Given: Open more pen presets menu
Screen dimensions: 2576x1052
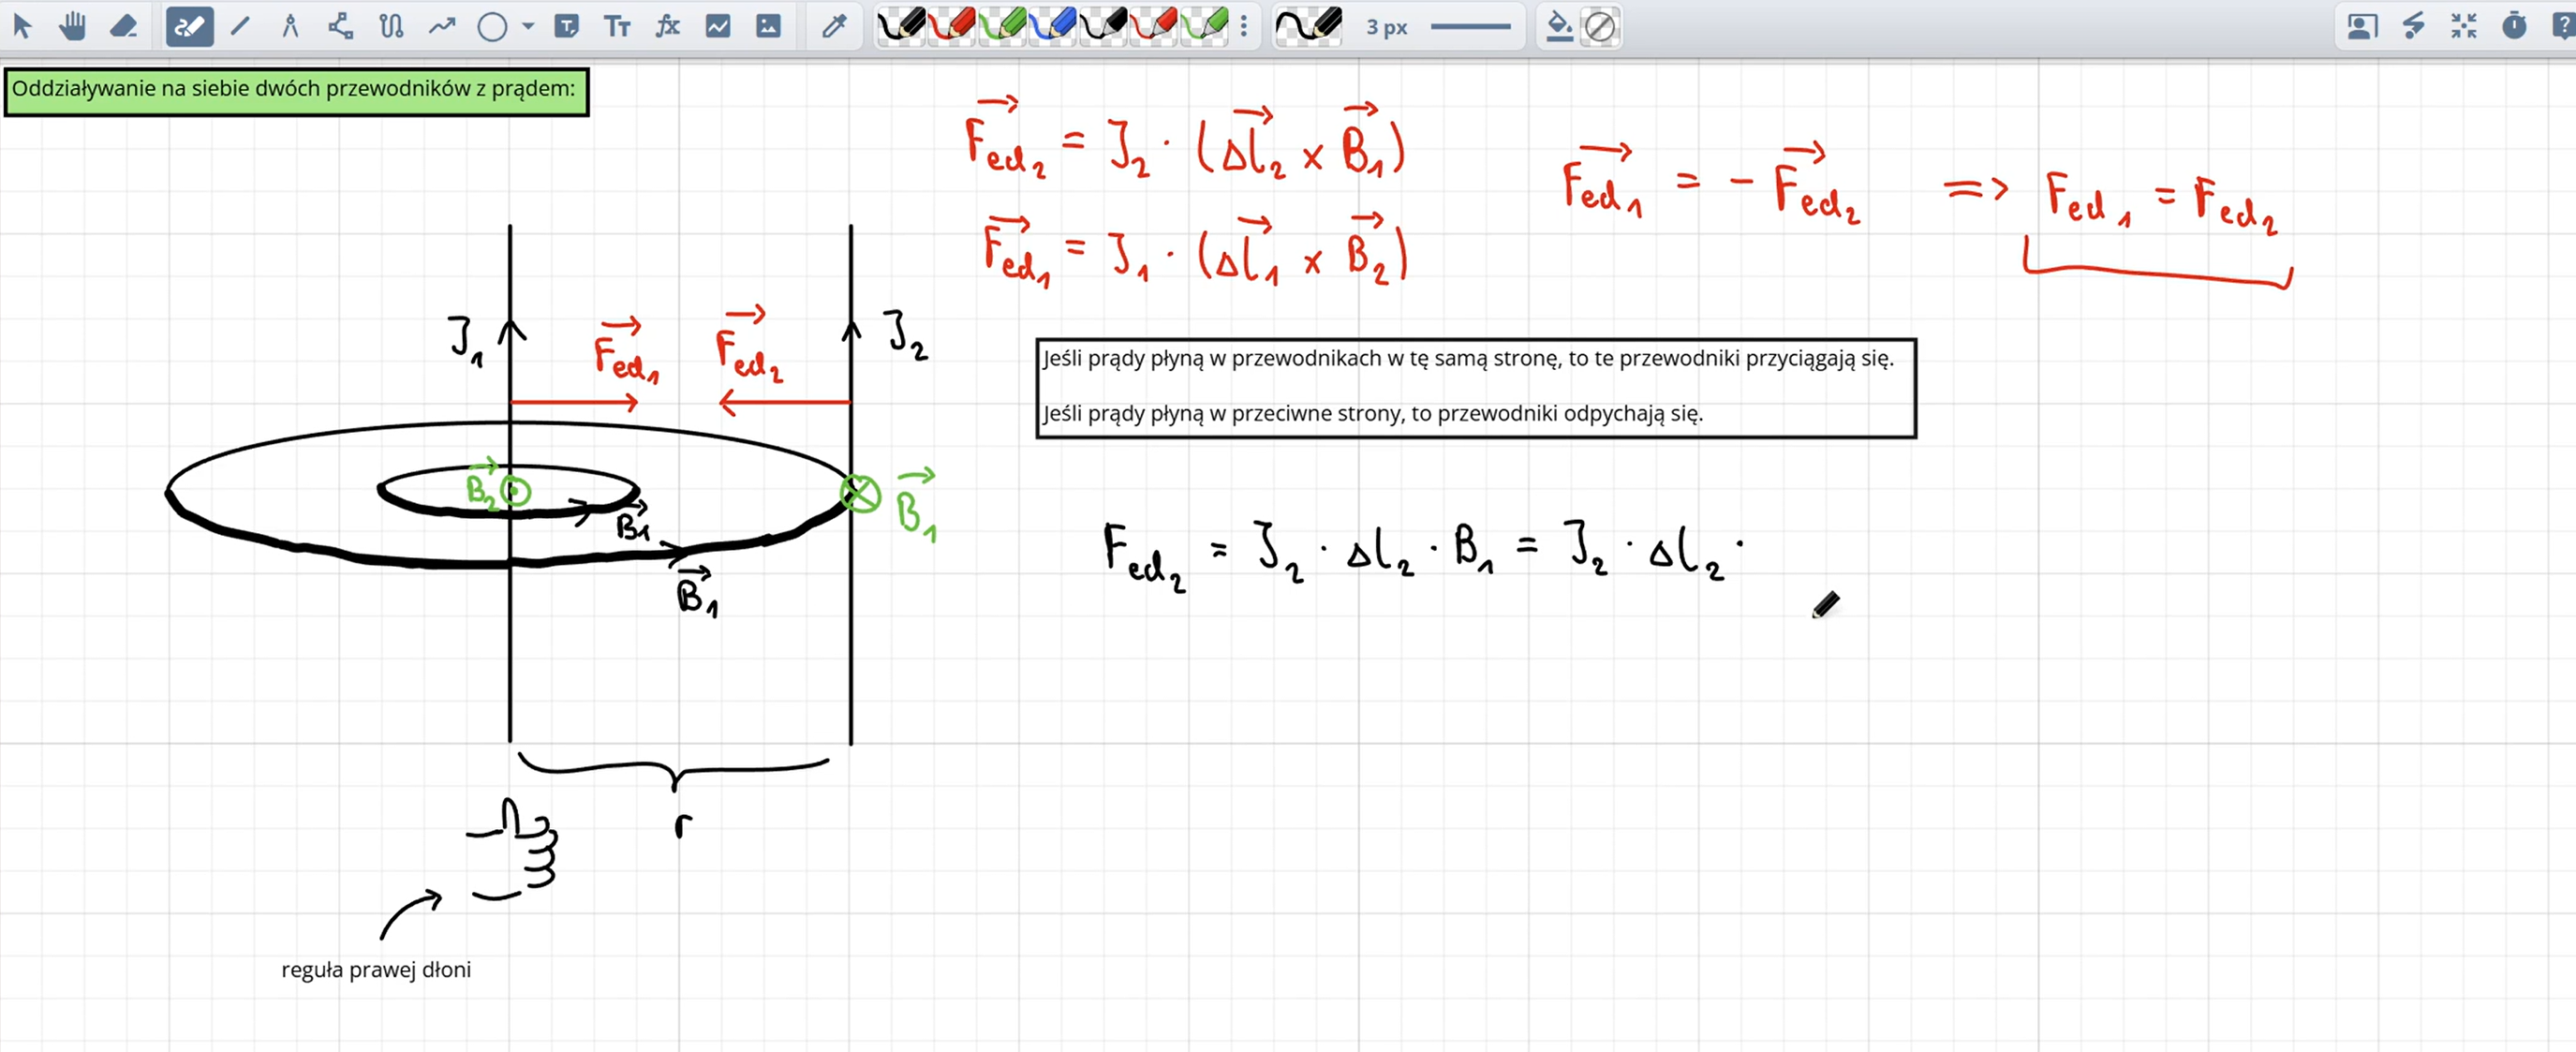Looking at the screenshot, I should coord(1244,26).
